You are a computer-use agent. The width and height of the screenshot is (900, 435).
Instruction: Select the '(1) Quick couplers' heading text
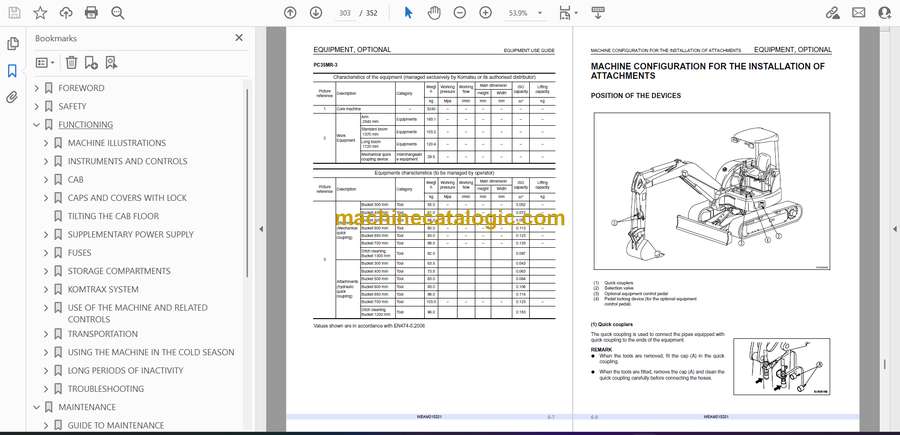612,324
